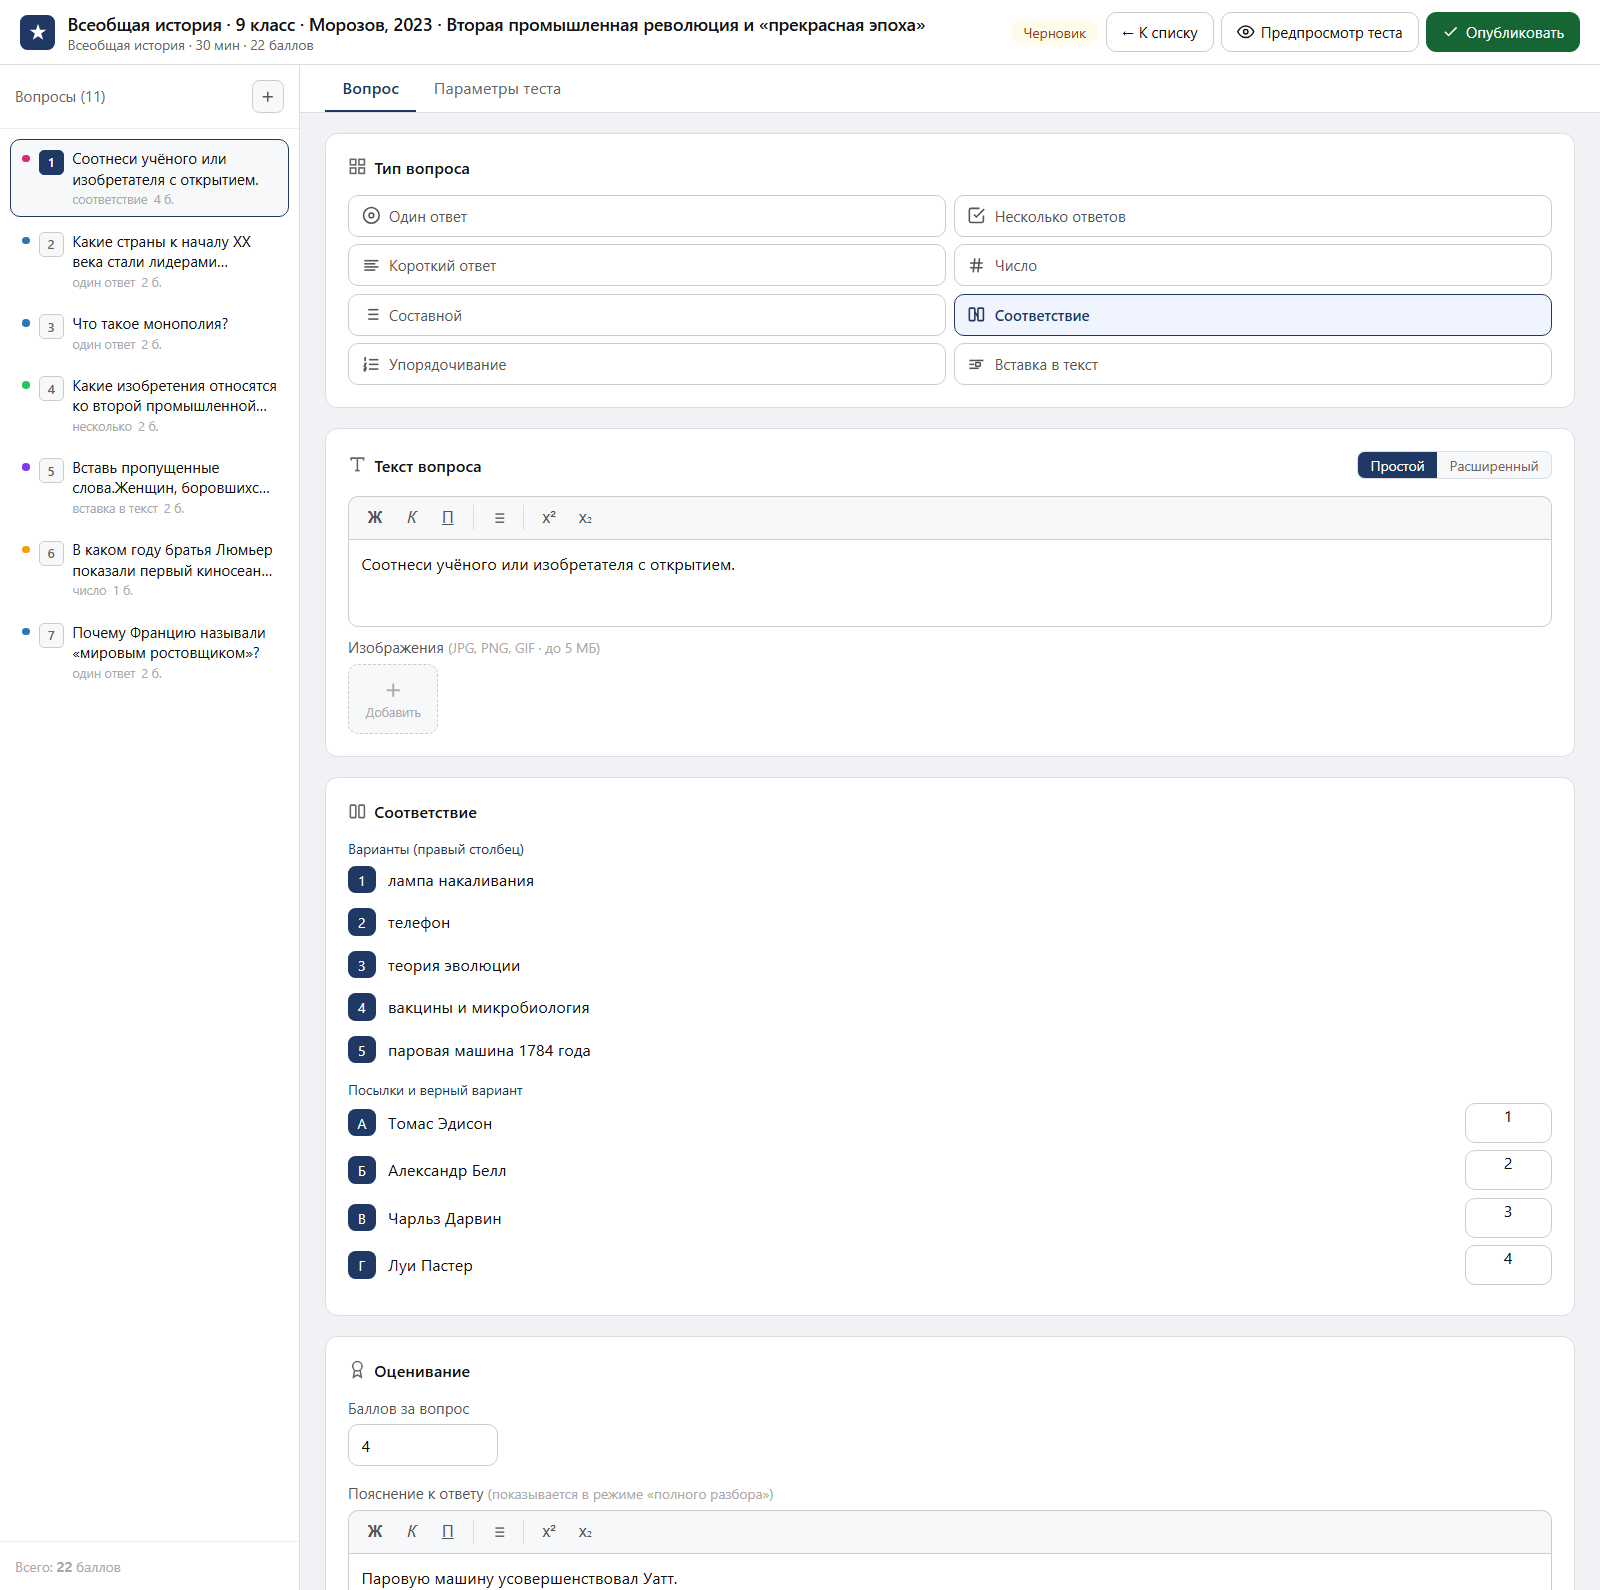Screen dimensions: 1600x1590
Task: Click the star logo icon in header
Action: pyautogui.click(x=38, y=32)
